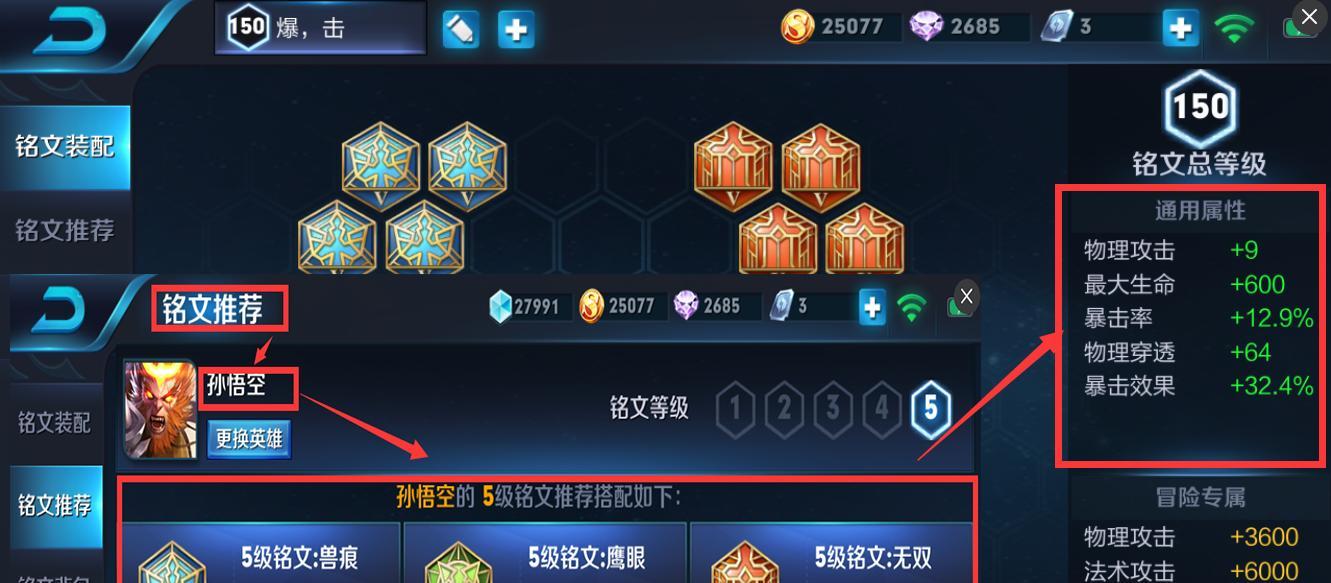Select rune level 5 hexagon
The image size is (1331, 583).
[930, 408]
